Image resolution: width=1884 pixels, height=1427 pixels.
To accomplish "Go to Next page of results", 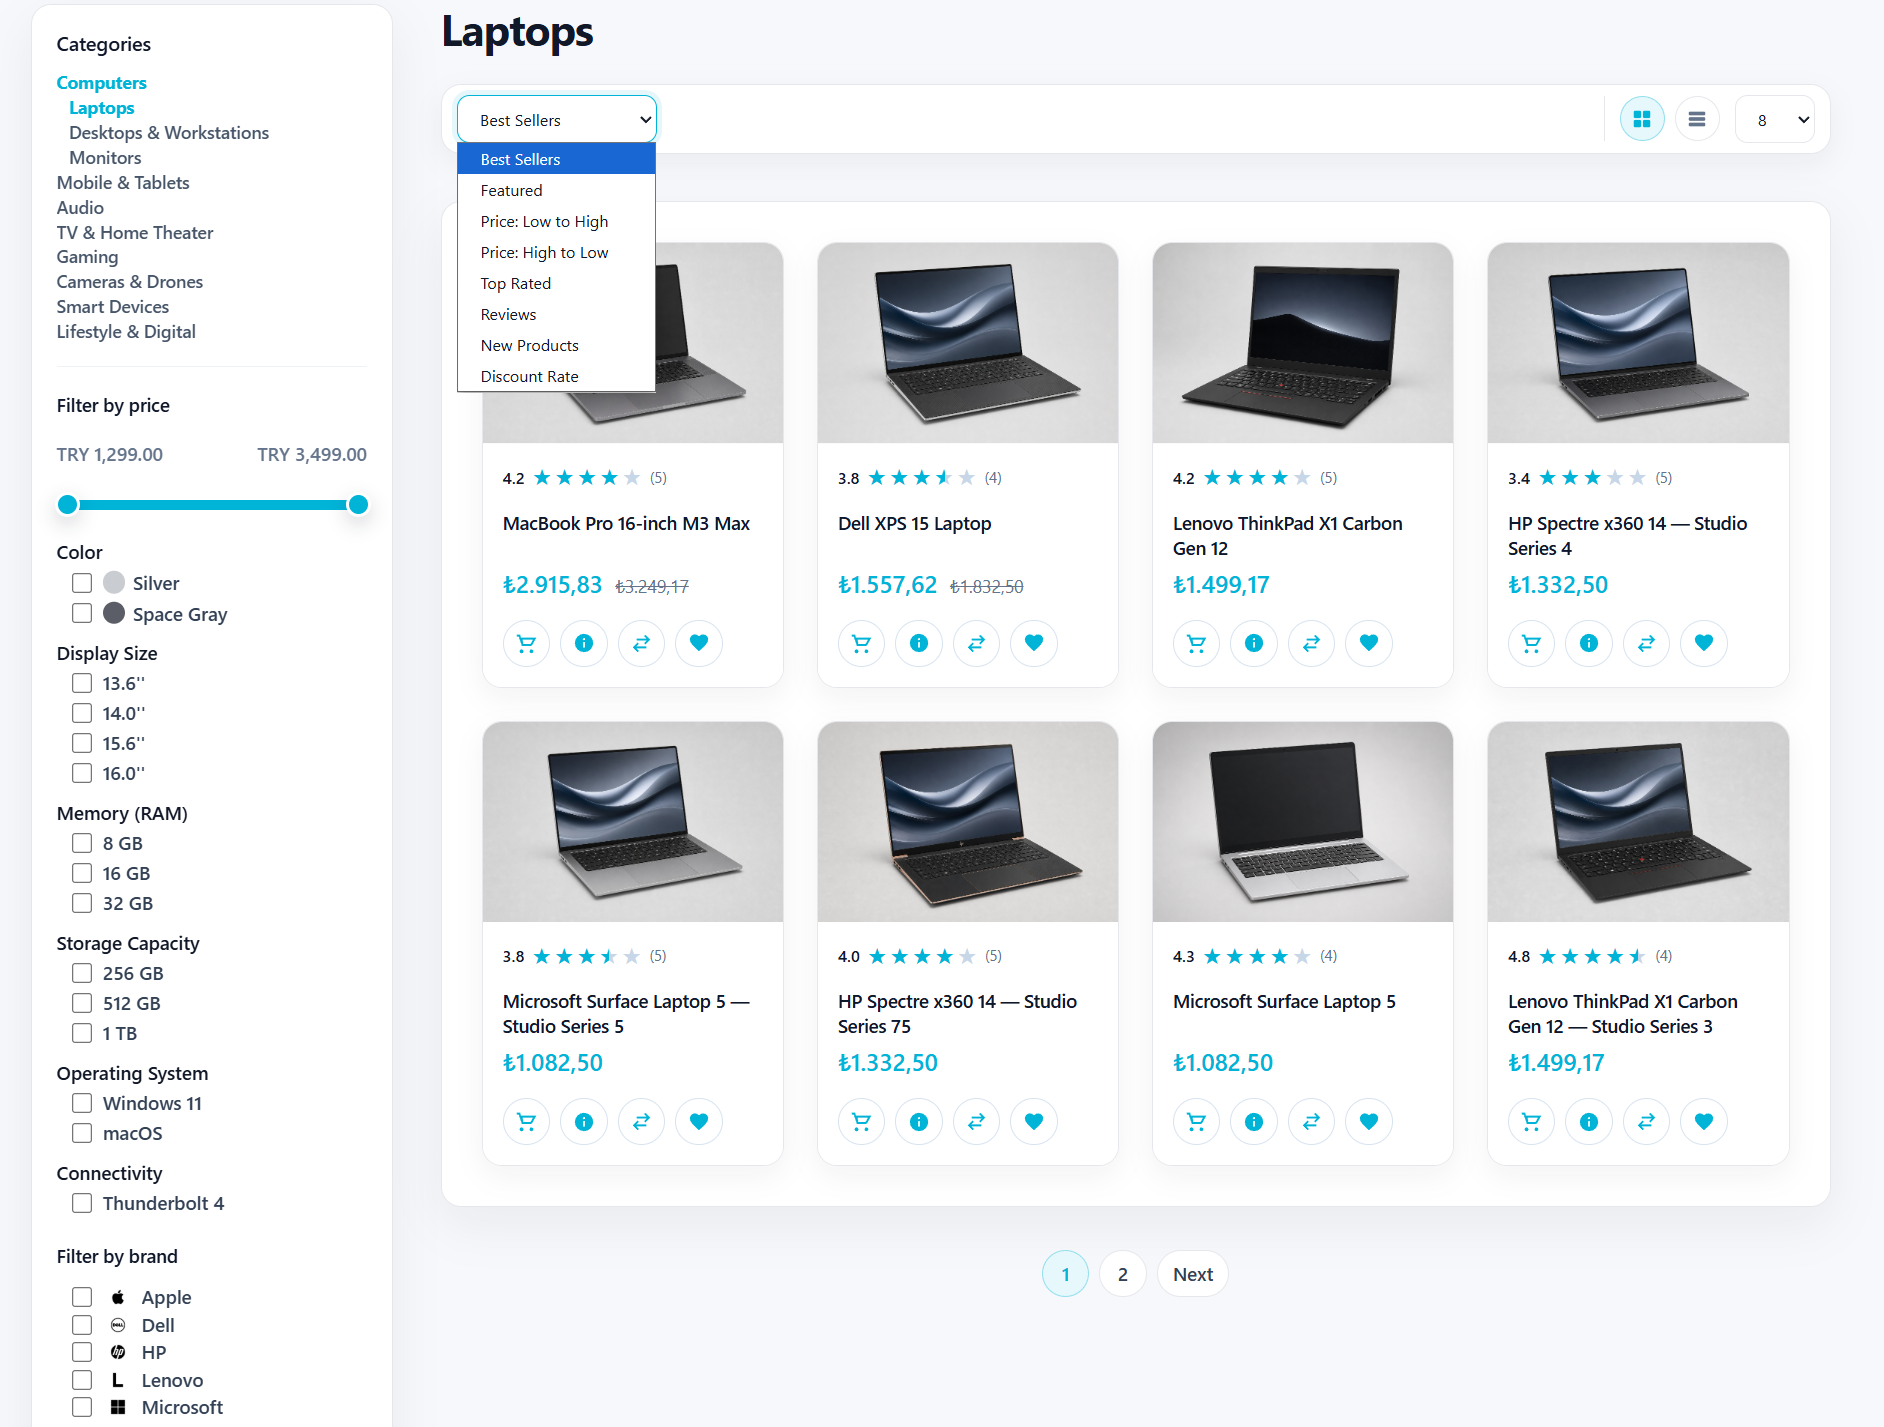I will click(1193, 1274).
